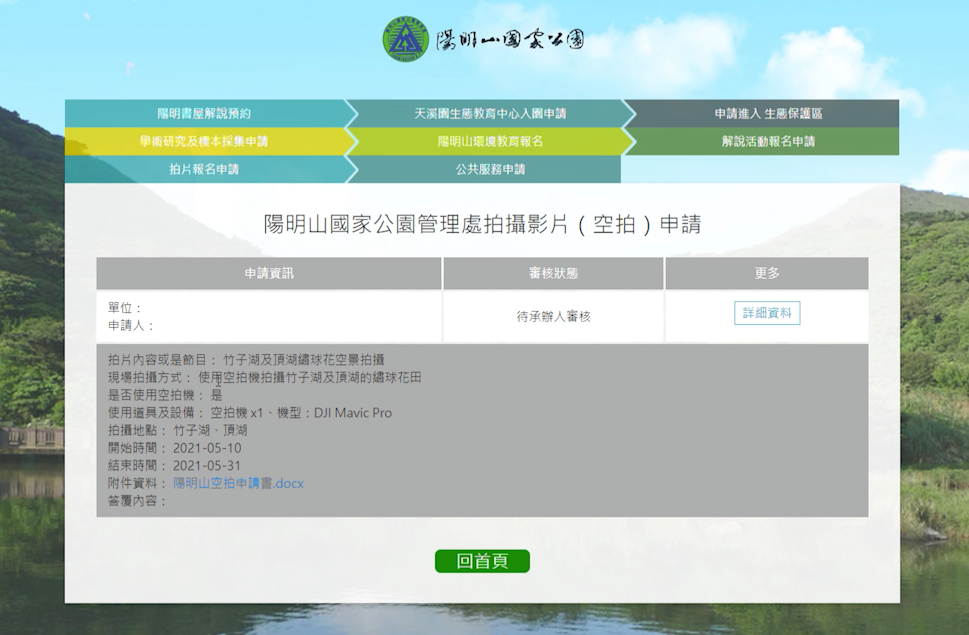Click the 單位： label

(x=125, y=308)
